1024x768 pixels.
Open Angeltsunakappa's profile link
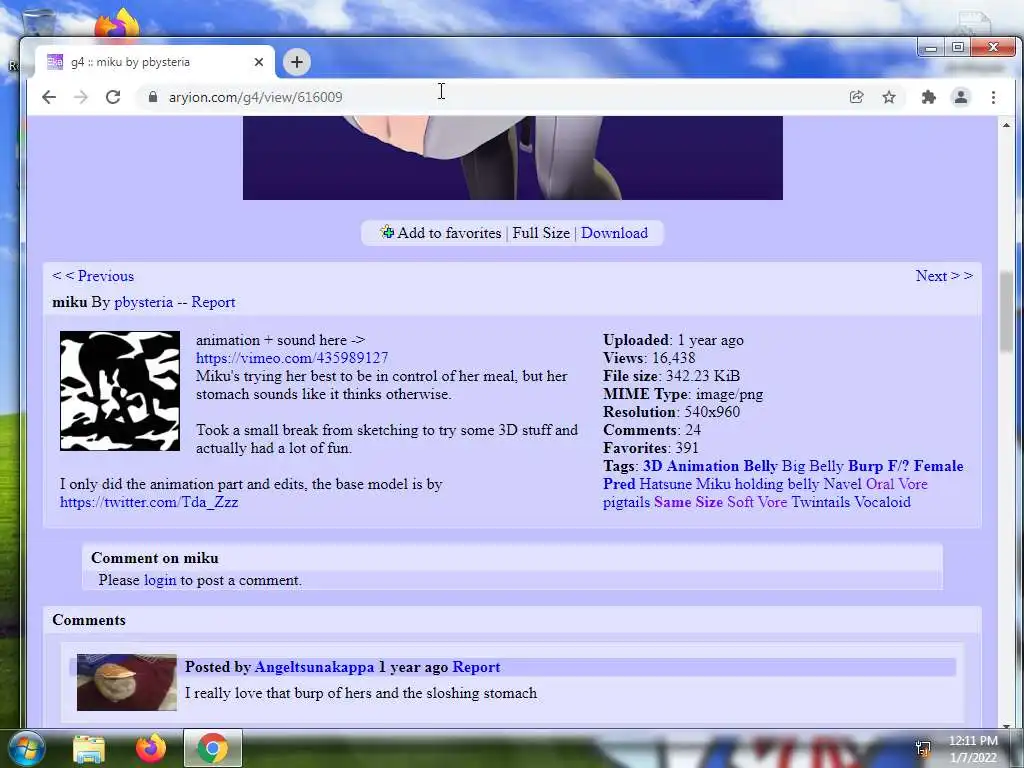(314, 667)
